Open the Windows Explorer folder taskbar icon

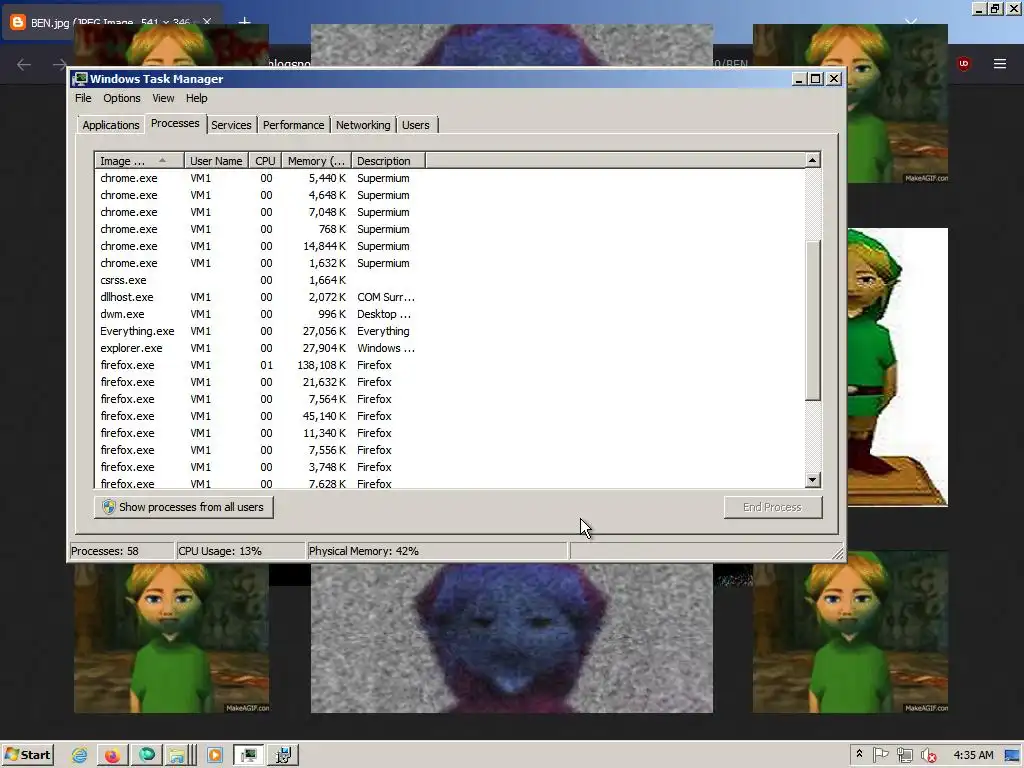click(x=180, y=756)
